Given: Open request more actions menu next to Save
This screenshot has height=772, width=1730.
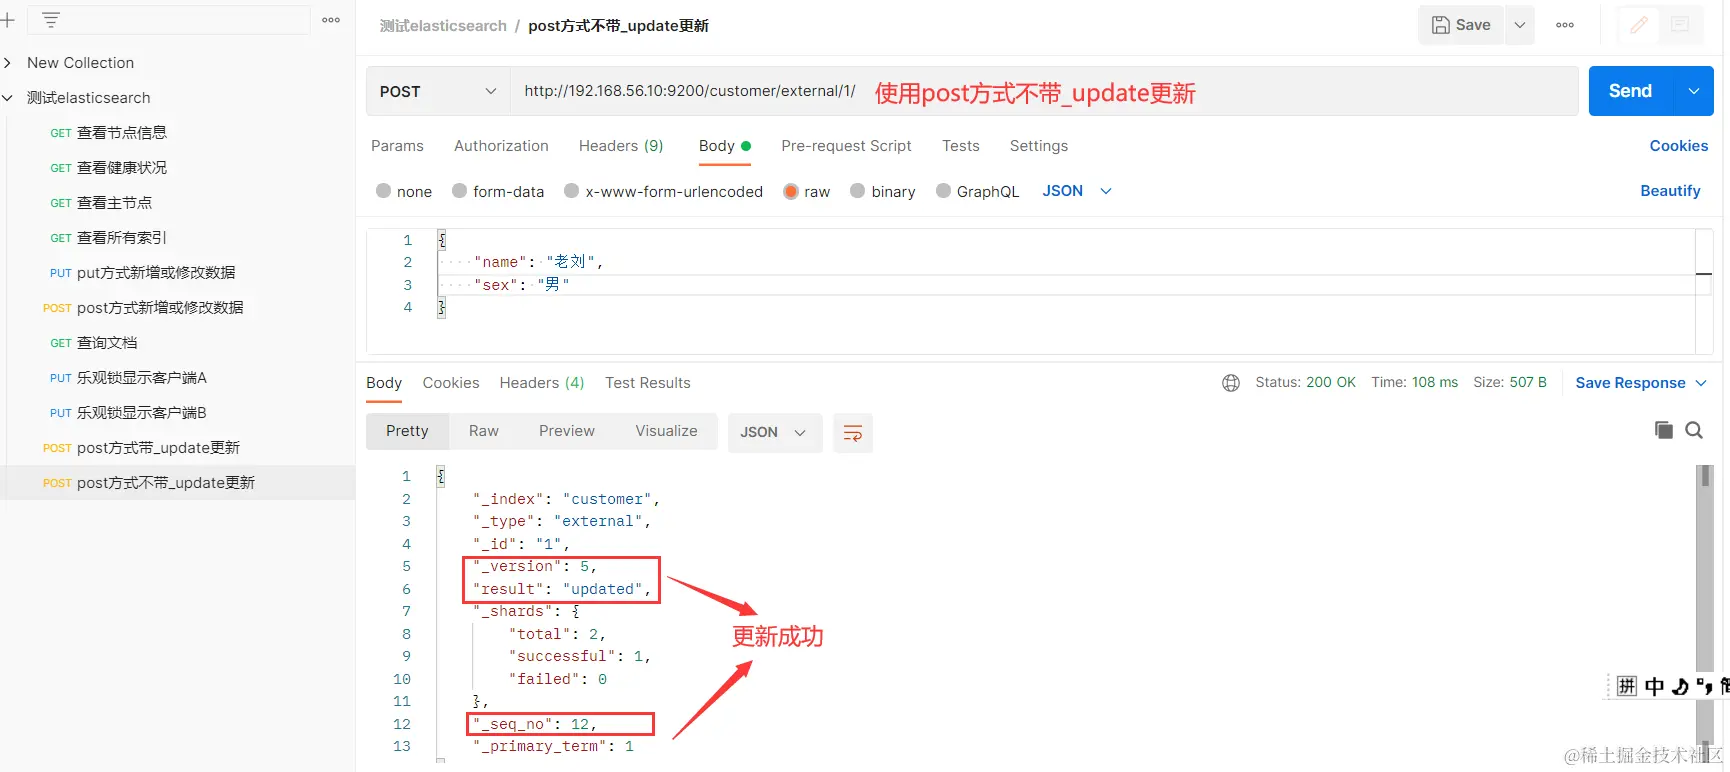Looking at the screenshot, I should 1565,25.
